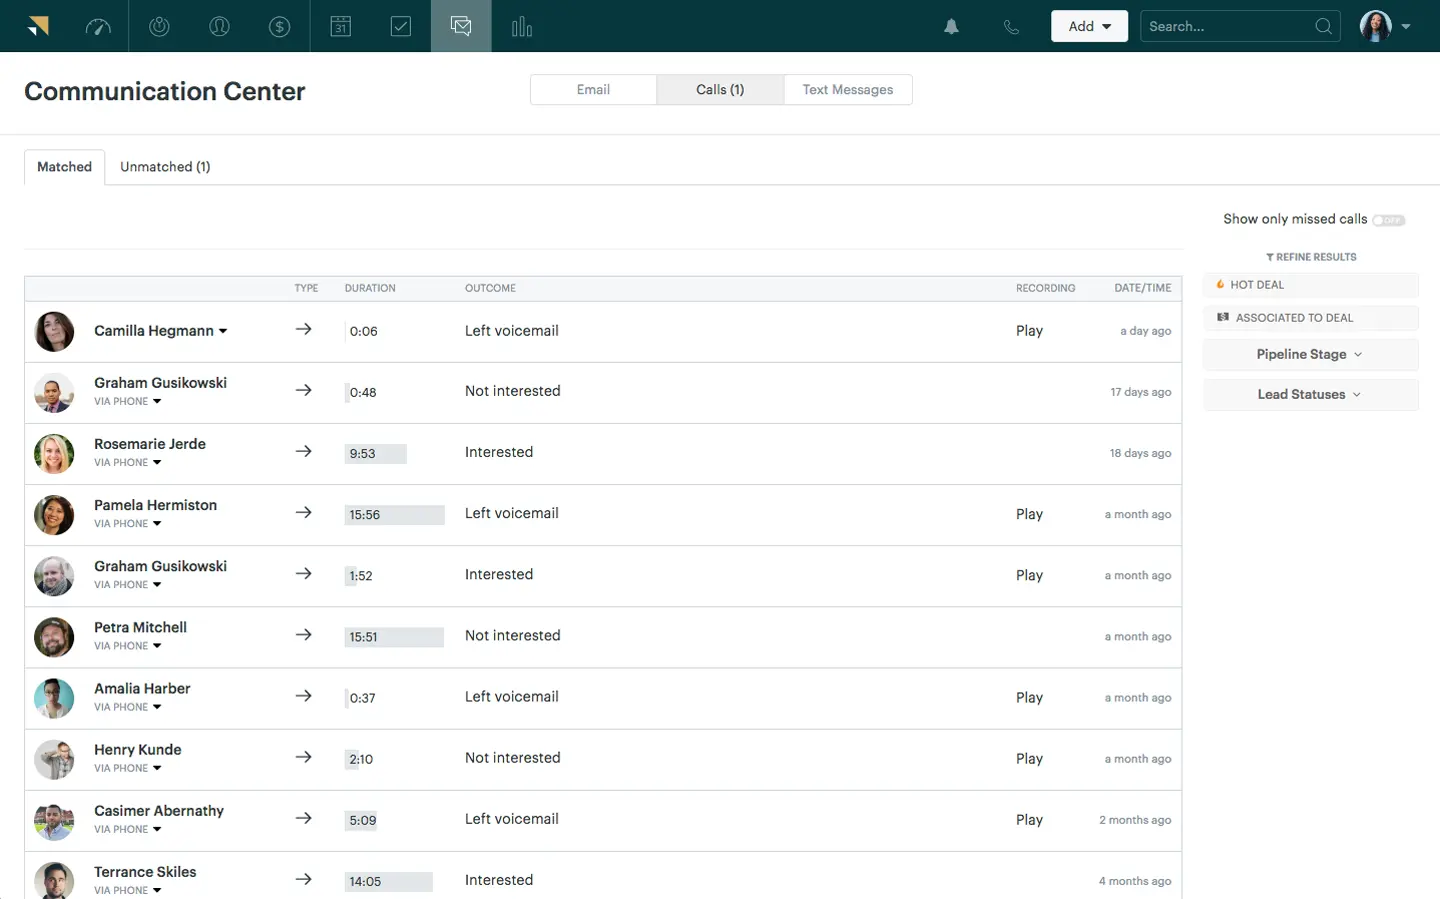The image size is (1440, 899).
Task: Click the Add button
Action: click(1089, 26)
